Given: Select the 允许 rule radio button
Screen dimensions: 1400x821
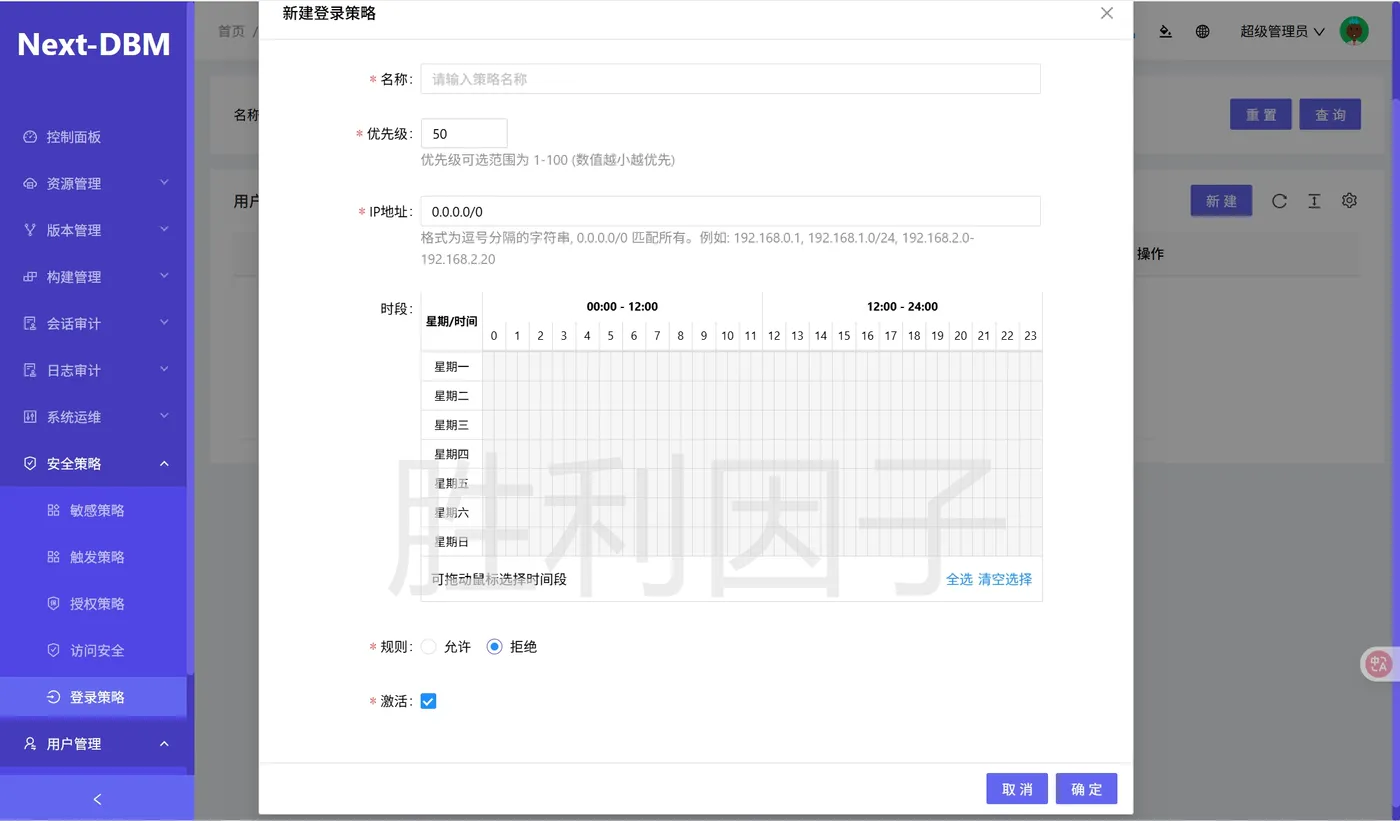Looking at the screenshot, I should [x=429, y=647].
